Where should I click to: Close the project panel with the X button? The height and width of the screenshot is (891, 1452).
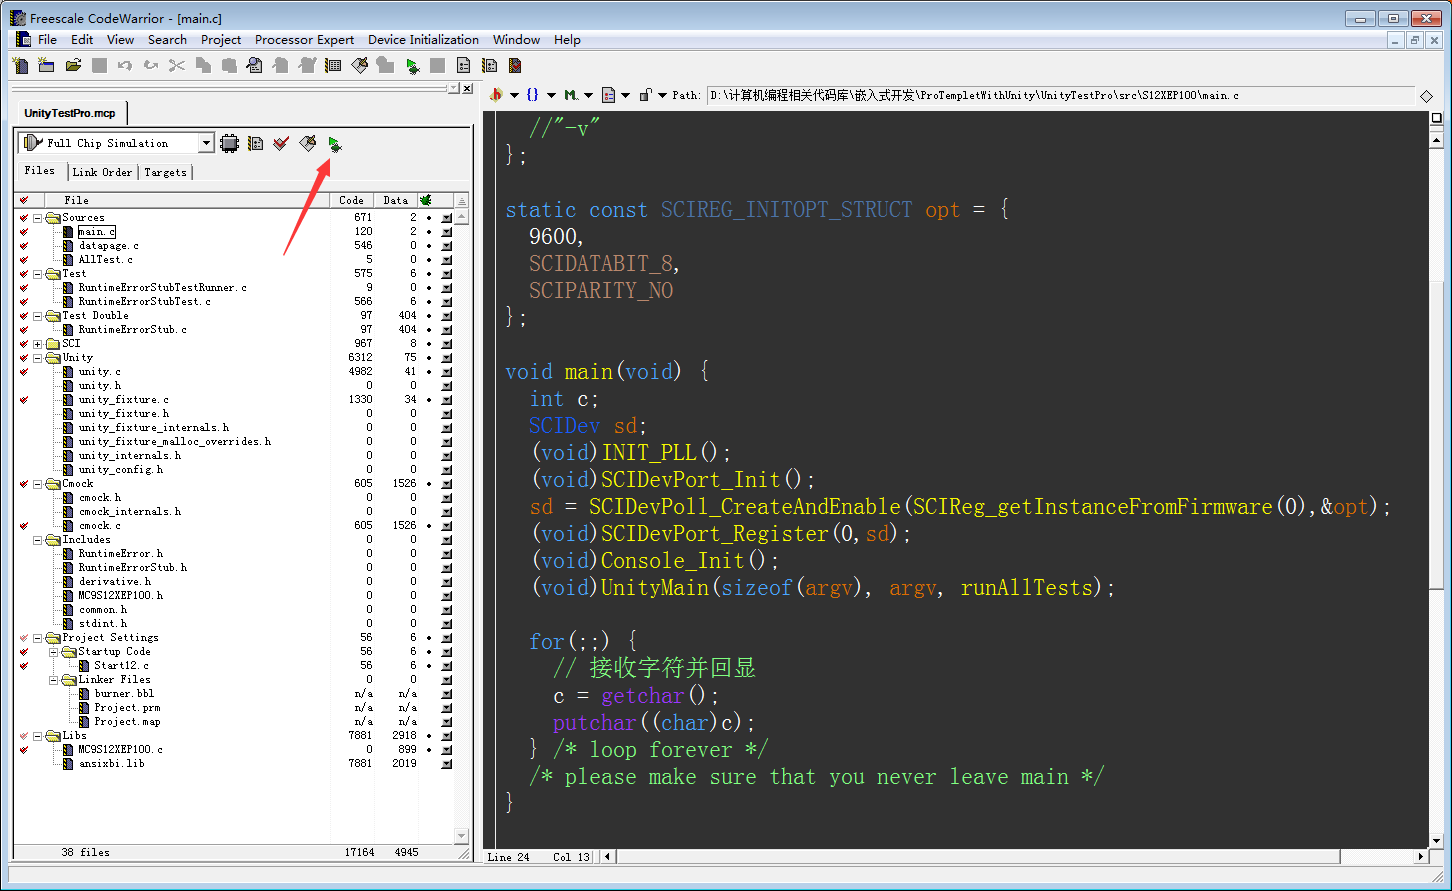click(467, 88)
